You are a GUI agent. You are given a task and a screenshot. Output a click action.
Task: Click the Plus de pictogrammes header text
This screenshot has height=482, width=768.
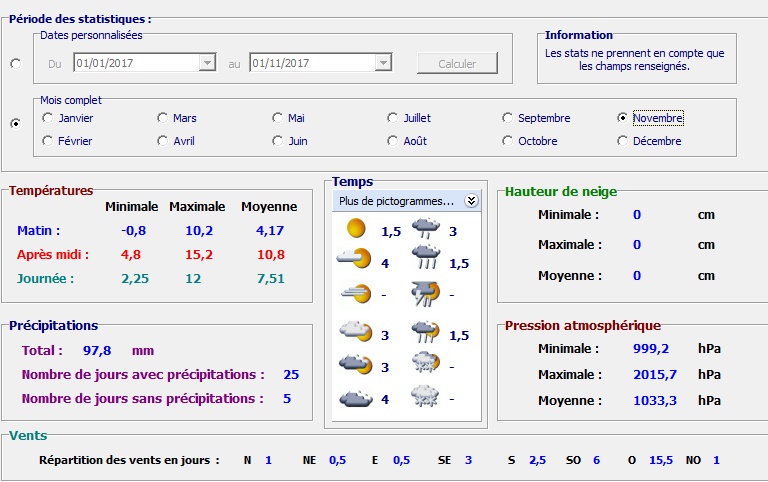click(x=396, y=201)
